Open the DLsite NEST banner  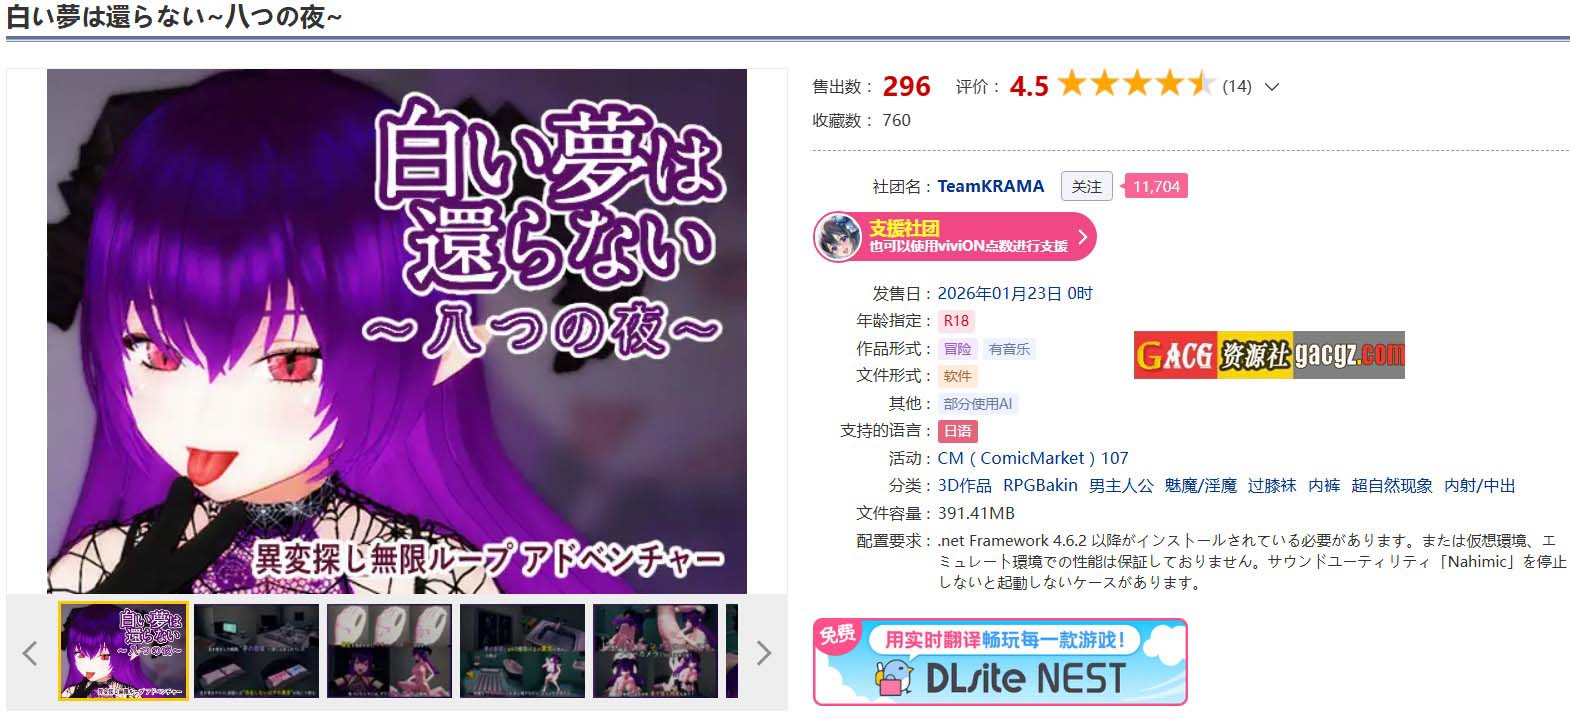(1000, 662)
